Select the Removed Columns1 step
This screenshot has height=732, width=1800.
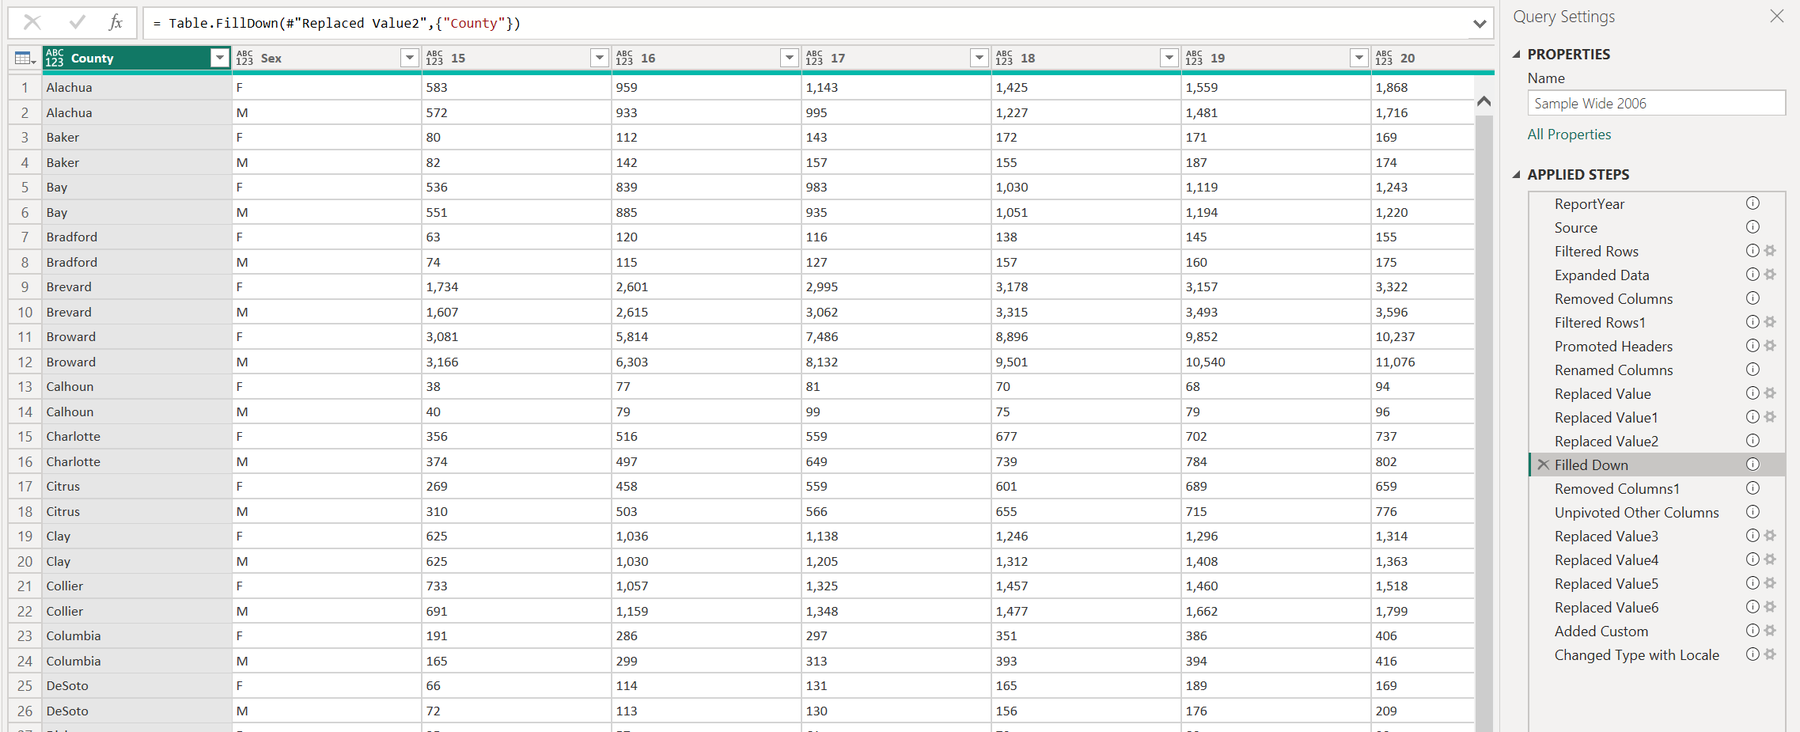click(1616, 489)
